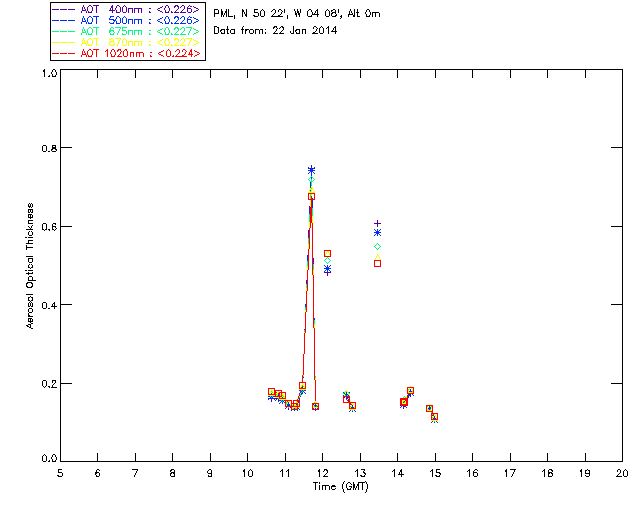Click the AOT 400nm legend entry
Screen dimensions: 640x512
point(126,9)
